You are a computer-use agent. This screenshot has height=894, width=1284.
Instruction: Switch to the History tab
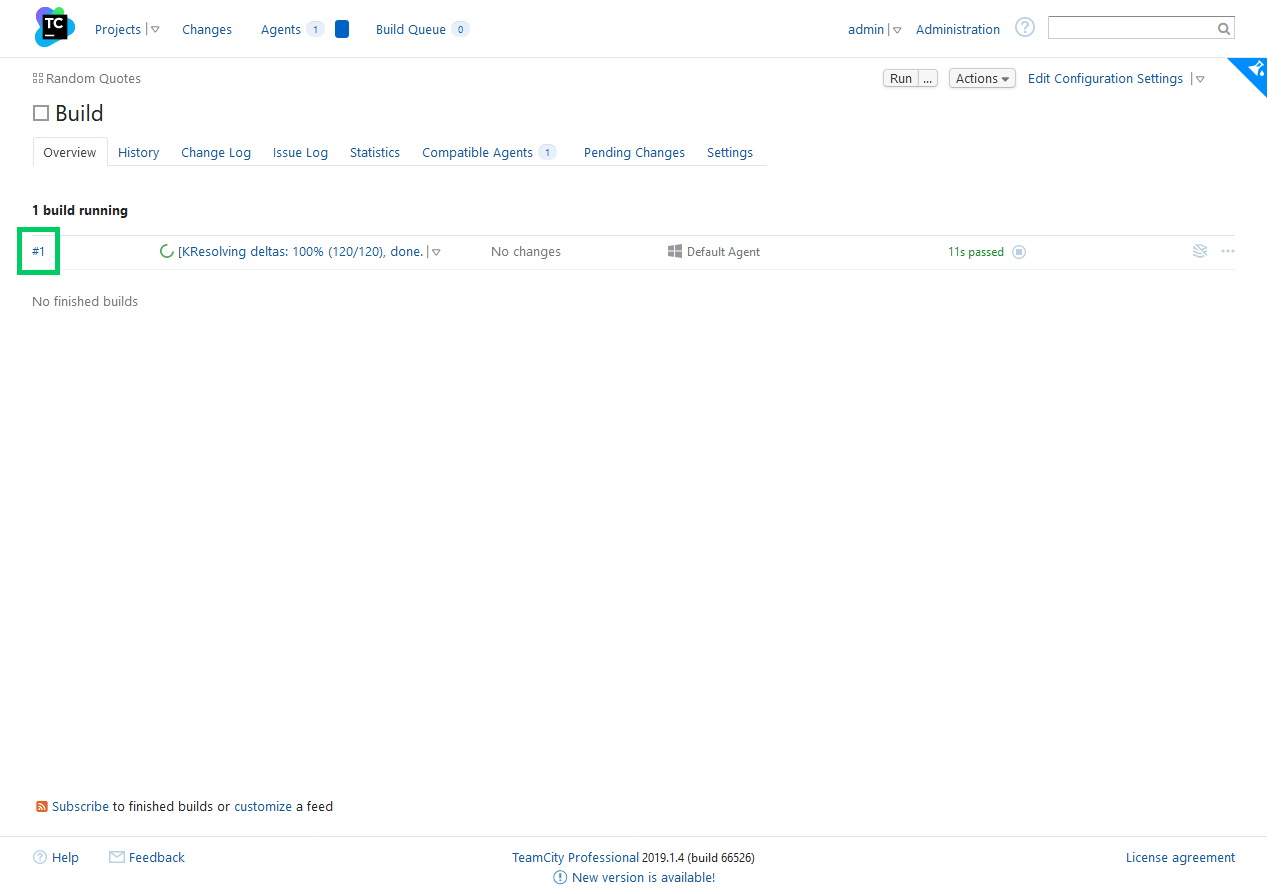pos(138,152)
